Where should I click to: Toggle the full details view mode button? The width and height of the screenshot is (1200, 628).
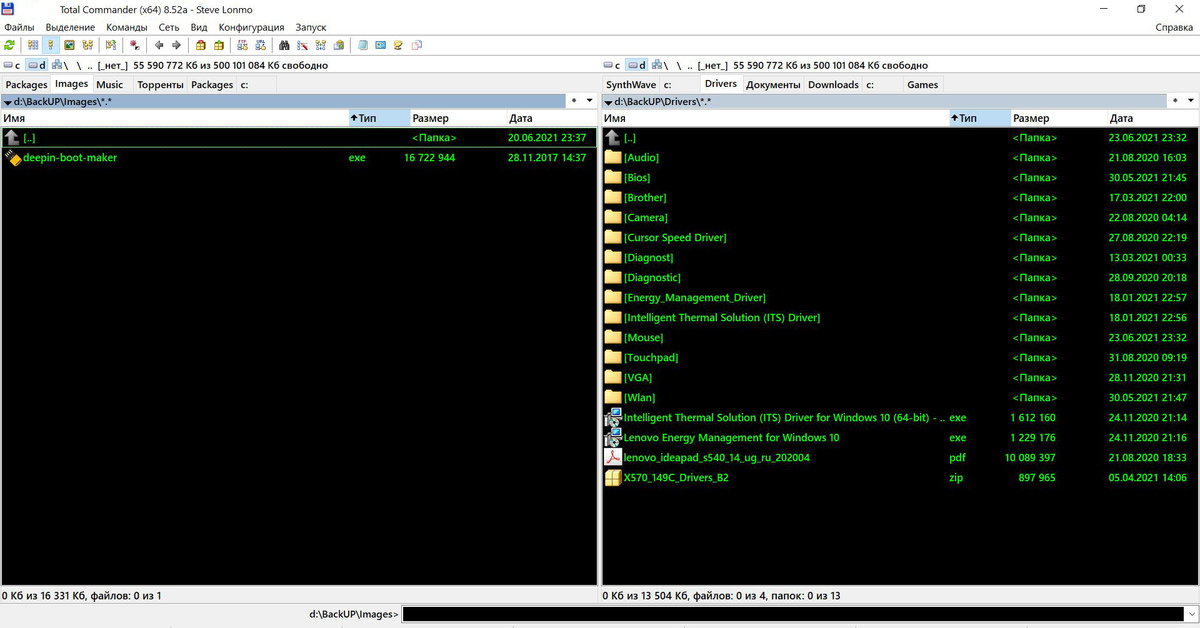[51, 45]
